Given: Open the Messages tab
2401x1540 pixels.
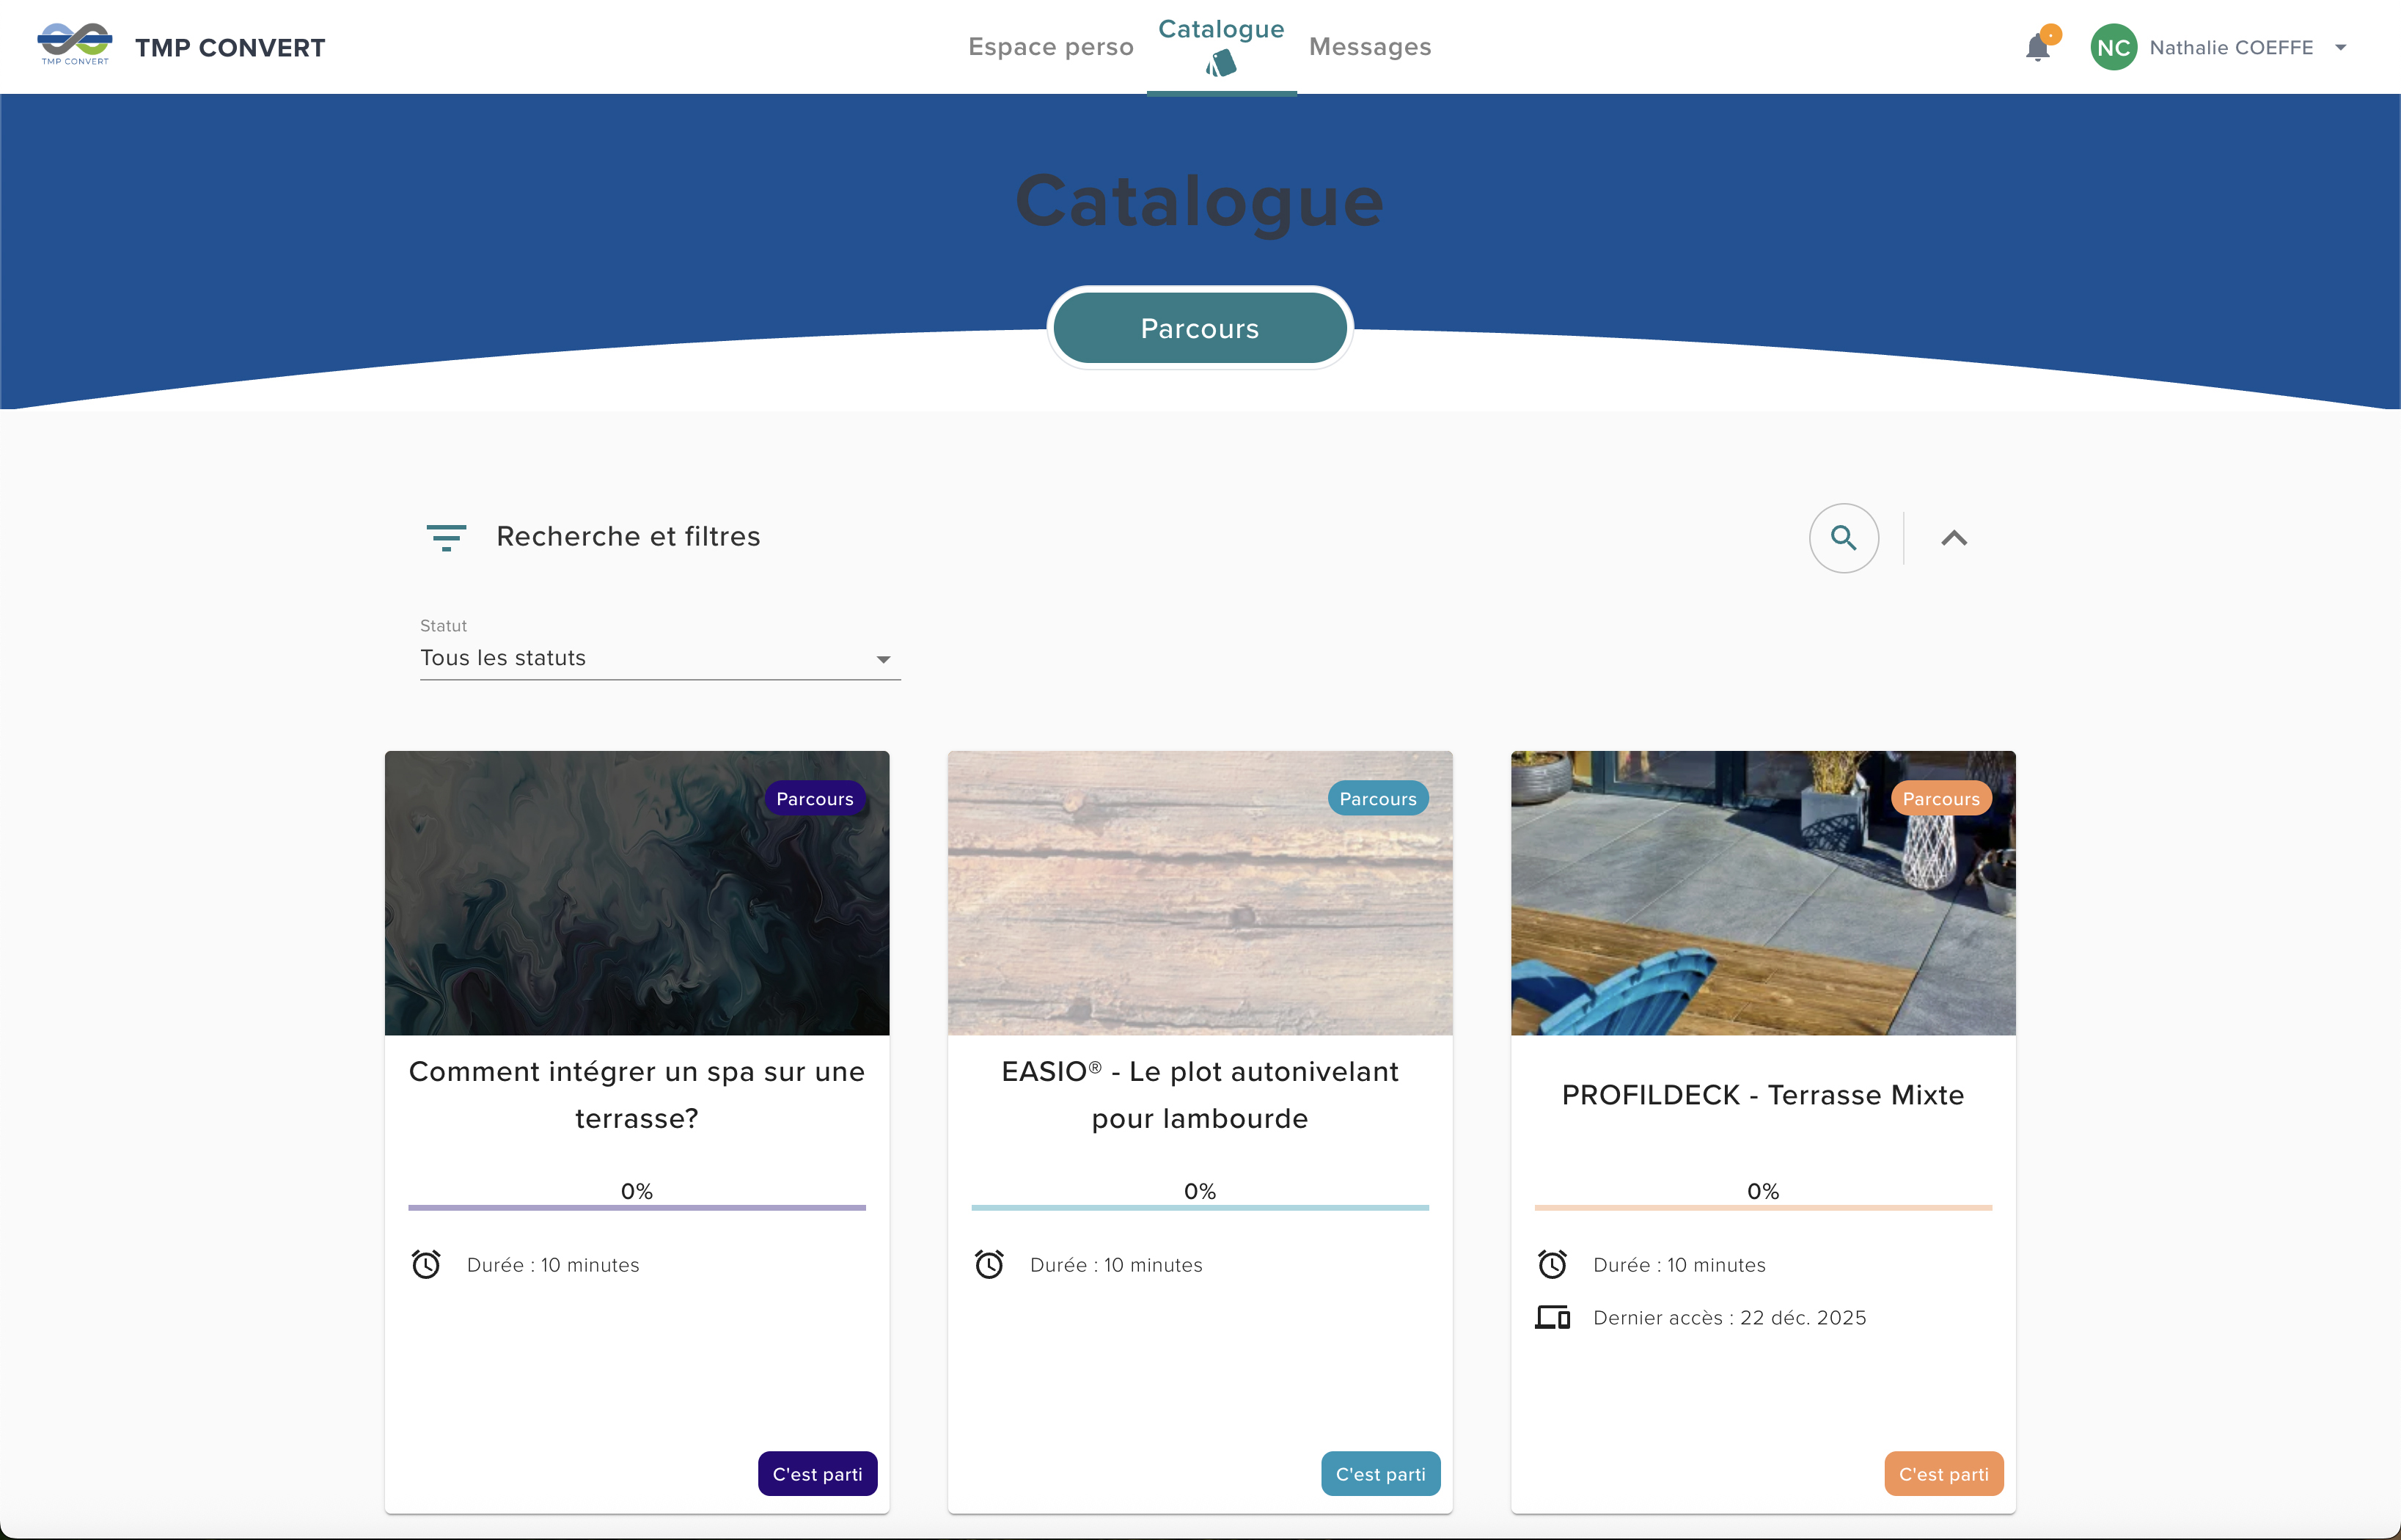Looking at the screenshot, I should 1370,47.
